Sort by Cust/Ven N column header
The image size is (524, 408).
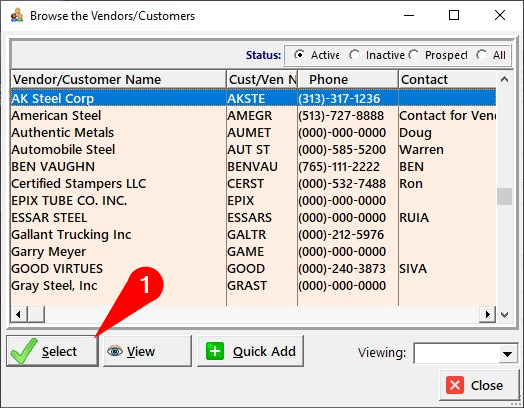coord(262,79)
